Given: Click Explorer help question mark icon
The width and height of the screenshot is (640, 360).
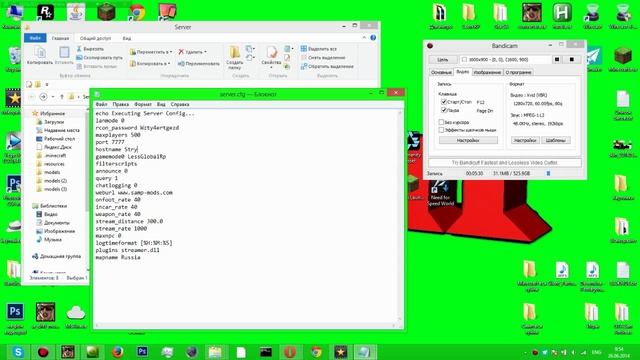Looking at the screenshot, I should [373, 38].
